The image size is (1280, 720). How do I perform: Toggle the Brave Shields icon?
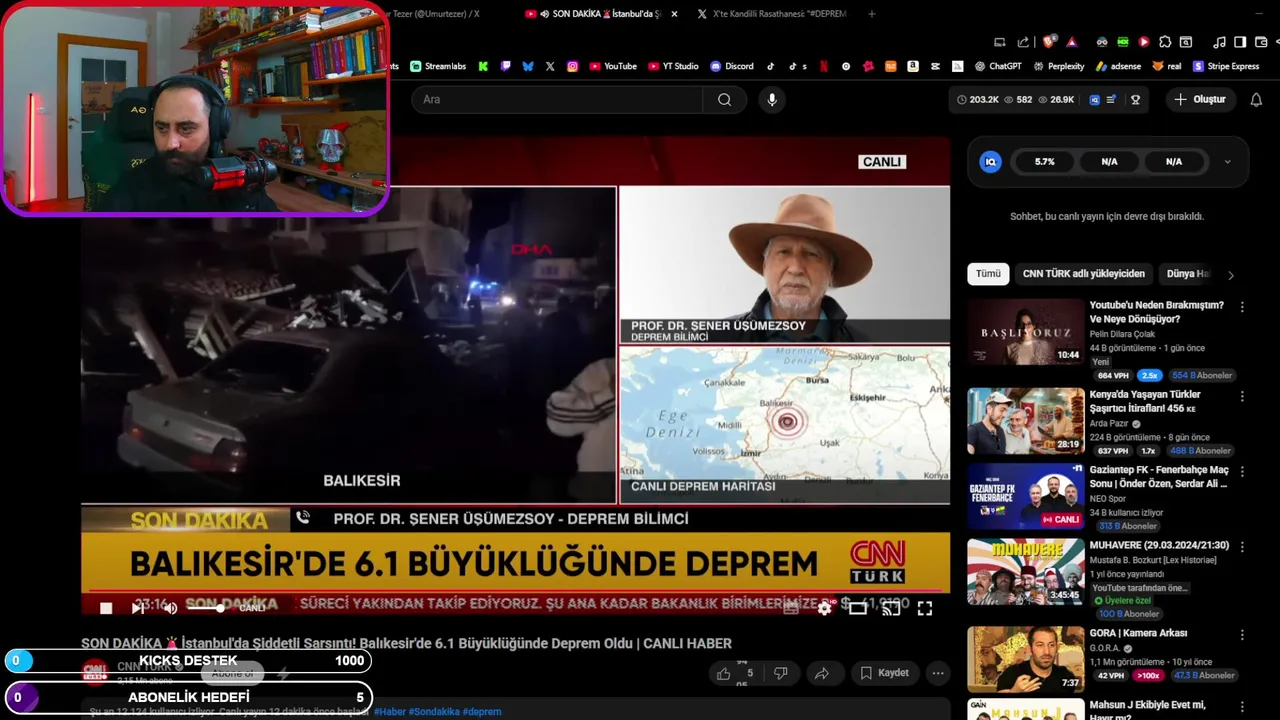point(1049,42)
